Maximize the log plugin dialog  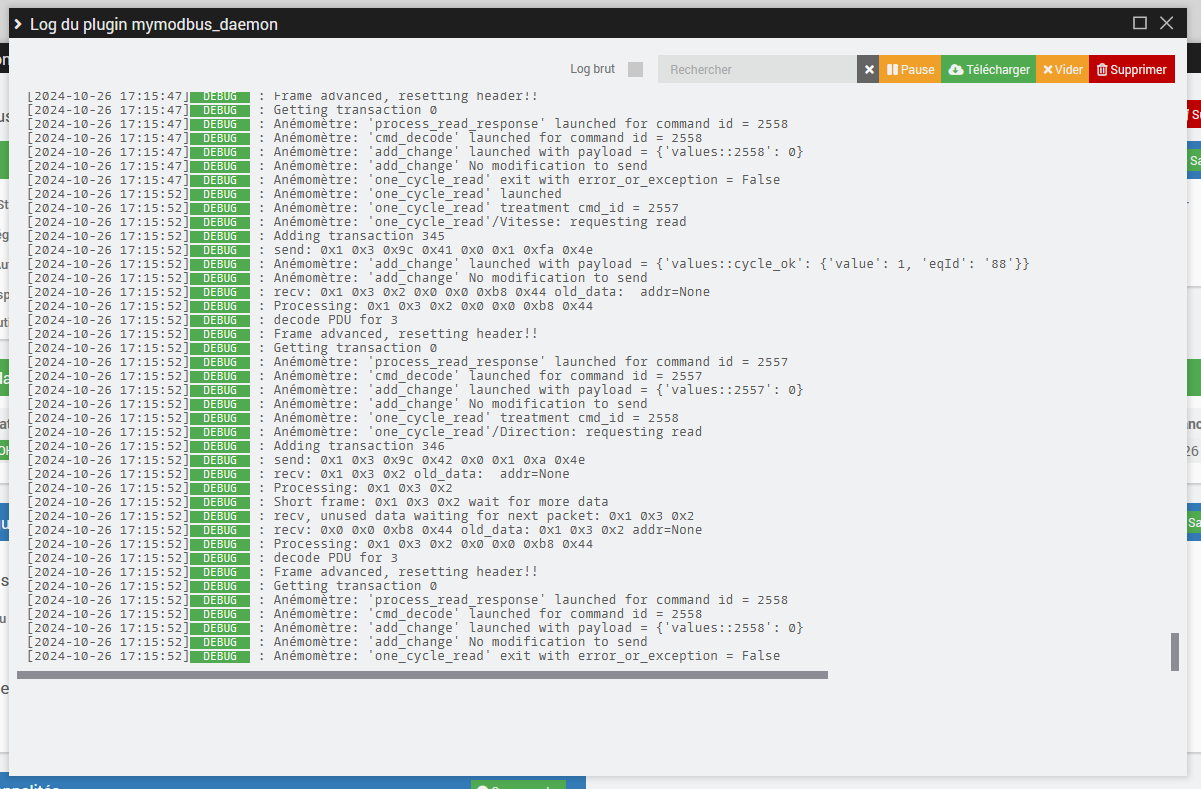1139,23
